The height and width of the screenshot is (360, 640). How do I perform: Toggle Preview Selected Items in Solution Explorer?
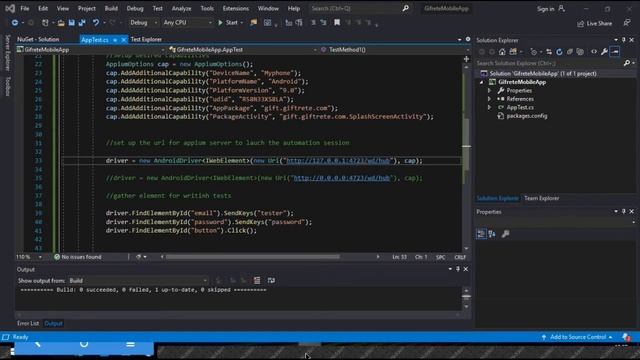tap(615, 52)
